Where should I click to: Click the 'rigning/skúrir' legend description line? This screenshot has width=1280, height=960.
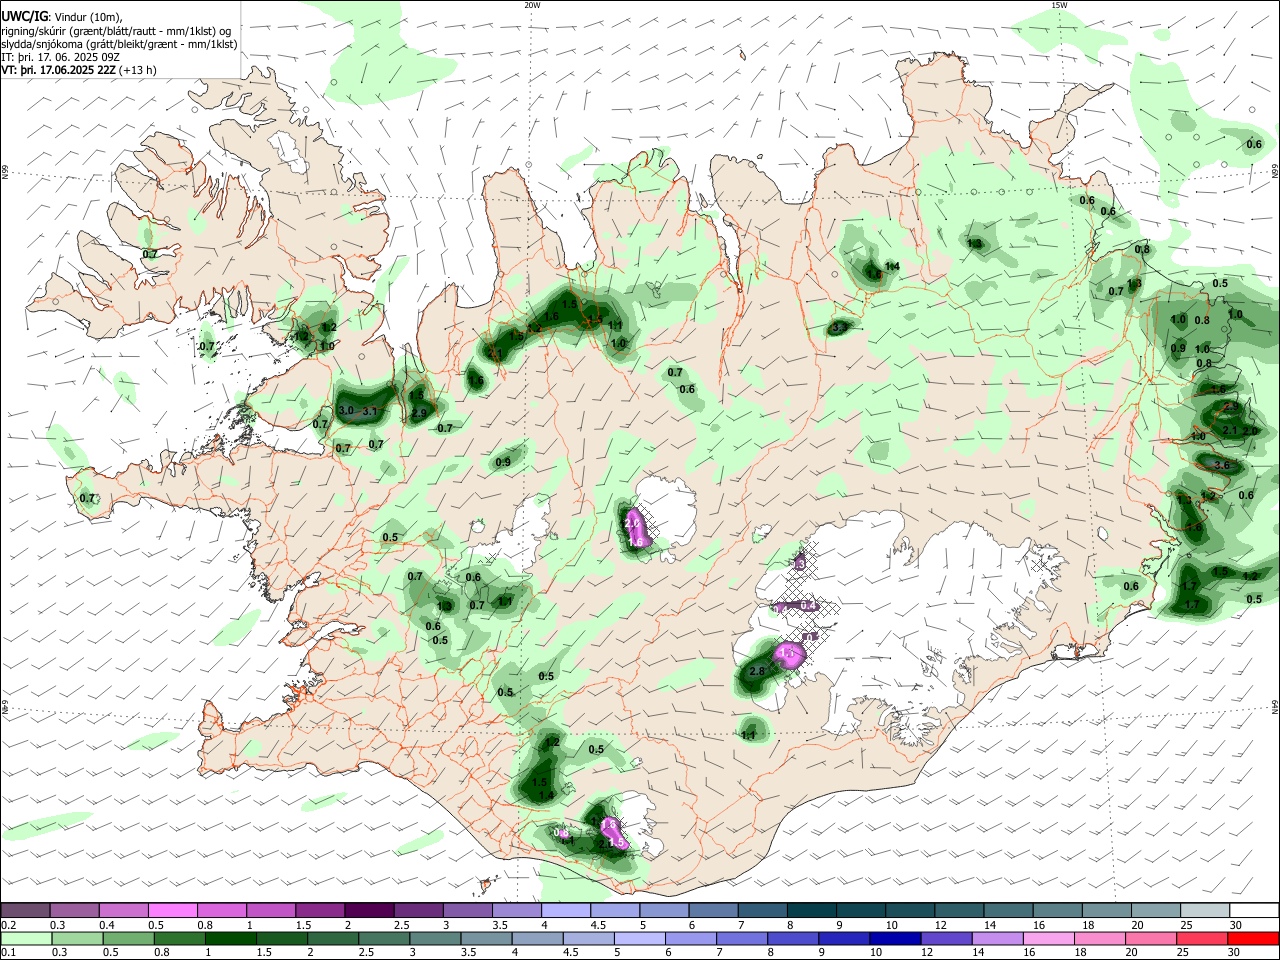116,30
